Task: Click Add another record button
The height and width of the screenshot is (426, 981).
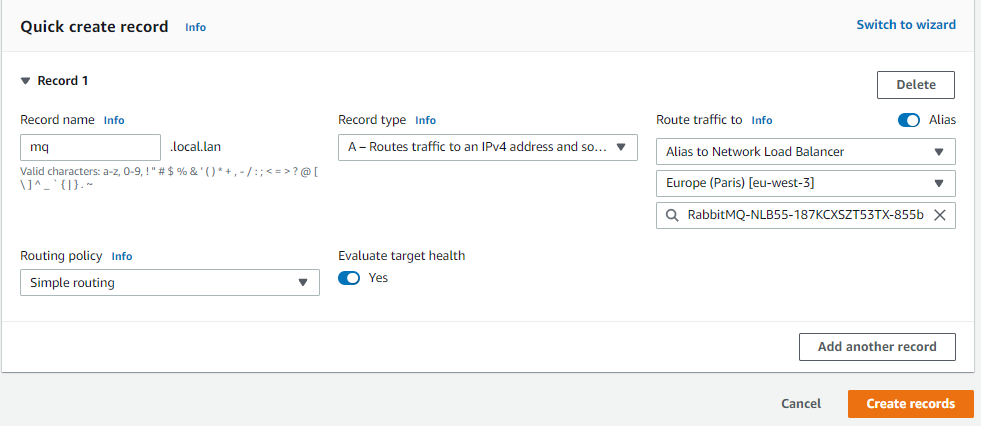Action: [x=877, y=347]
